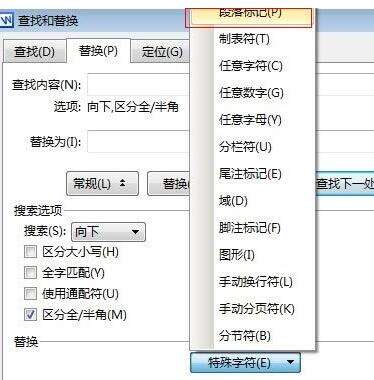Select 任意数字(G) in the menu
Viewport: 374px width, 380px height.
[x=252, y=93]
